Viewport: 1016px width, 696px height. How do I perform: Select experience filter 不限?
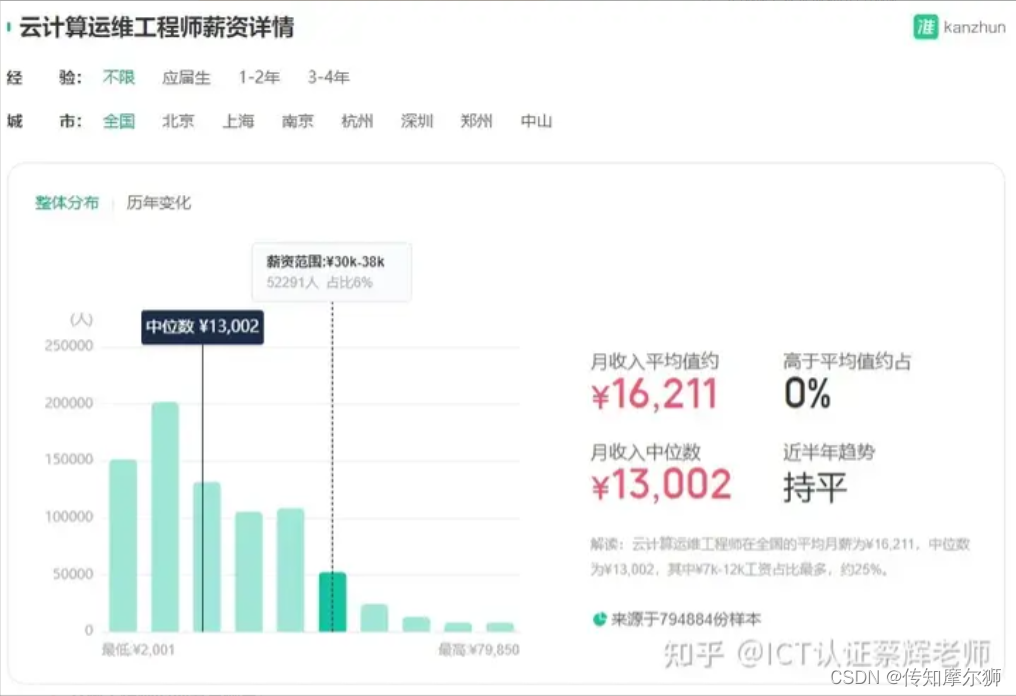pos(119,77)
